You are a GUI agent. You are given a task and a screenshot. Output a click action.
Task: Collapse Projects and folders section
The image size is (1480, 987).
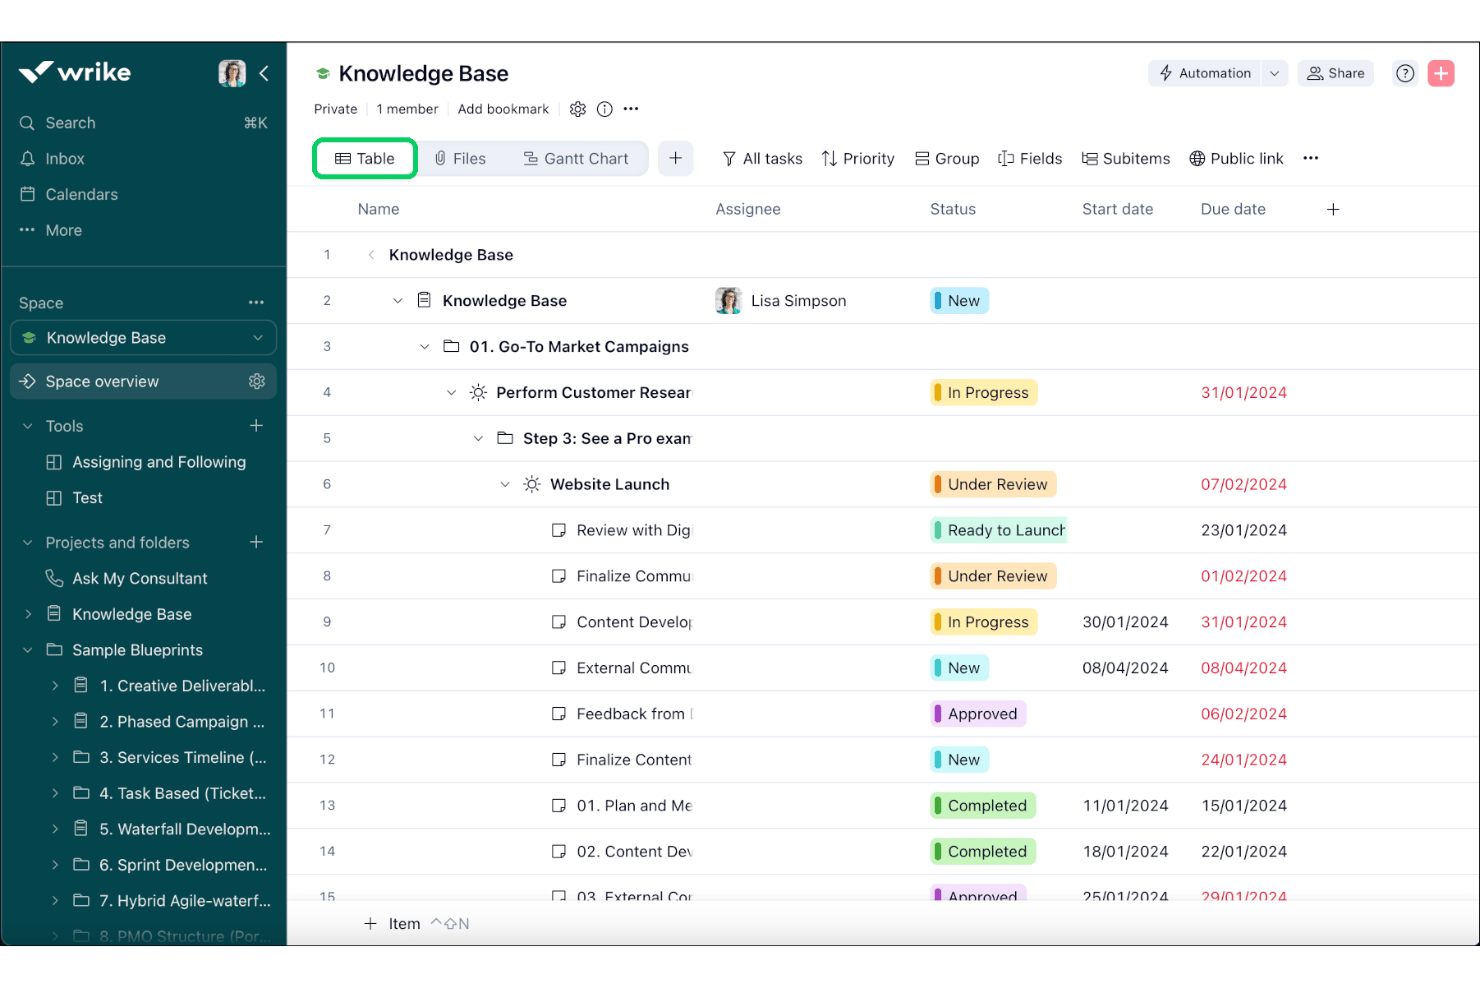[27, 543]
